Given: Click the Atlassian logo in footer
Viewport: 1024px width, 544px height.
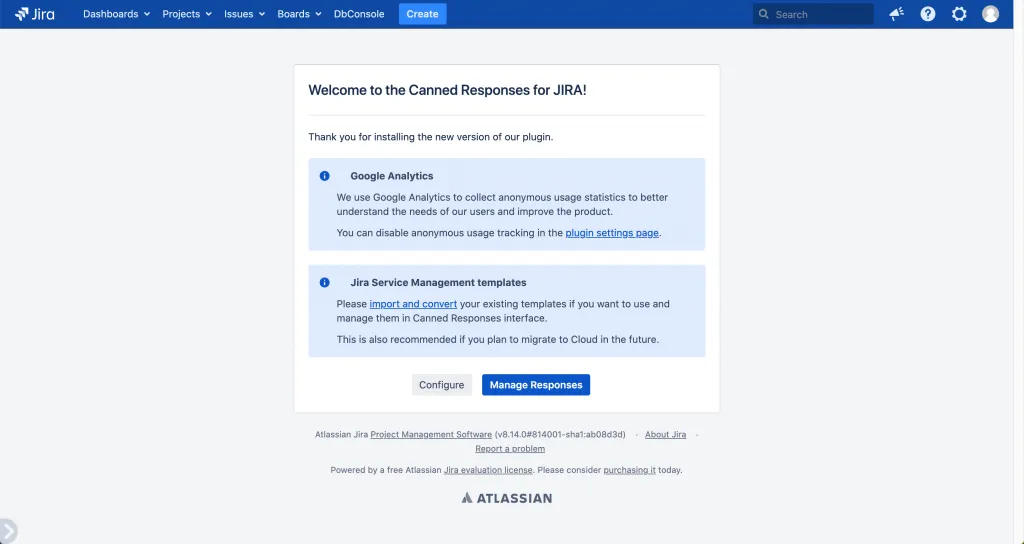Looking at the screenshot, I should [x=506, y=498].
